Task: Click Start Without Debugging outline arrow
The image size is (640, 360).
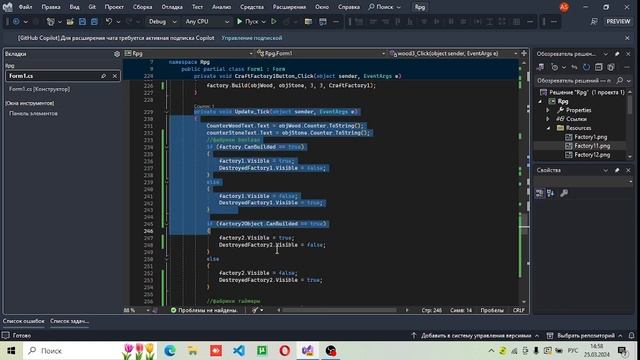Action: tap(274, 22)
